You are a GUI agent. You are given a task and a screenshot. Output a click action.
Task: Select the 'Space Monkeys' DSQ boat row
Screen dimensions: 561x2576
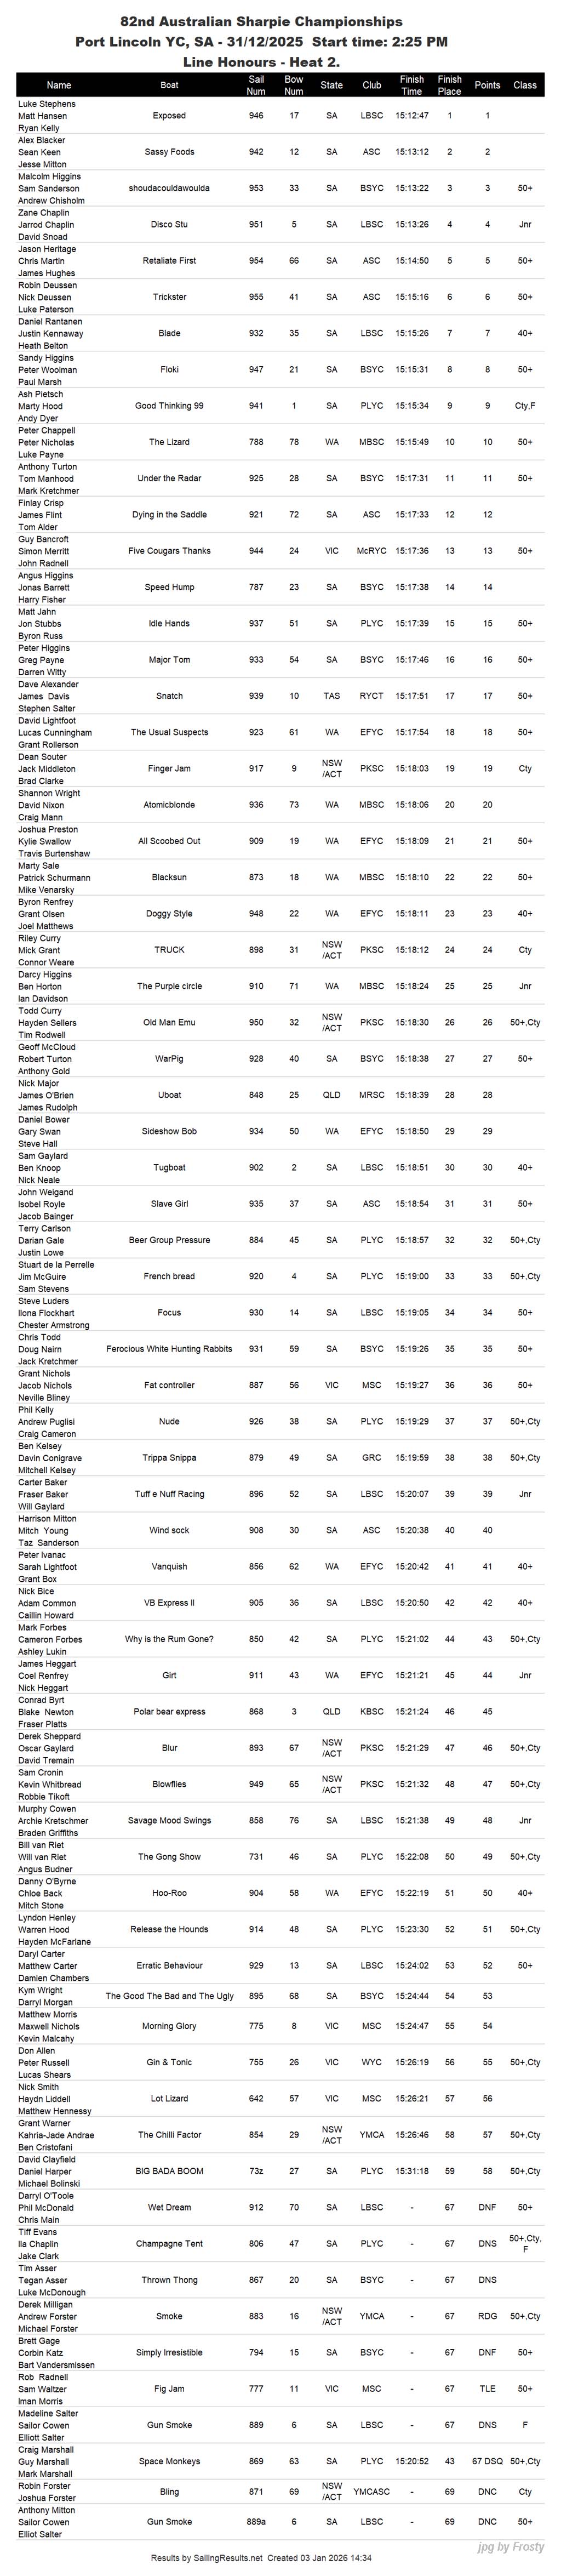(x=169, y=2461)
